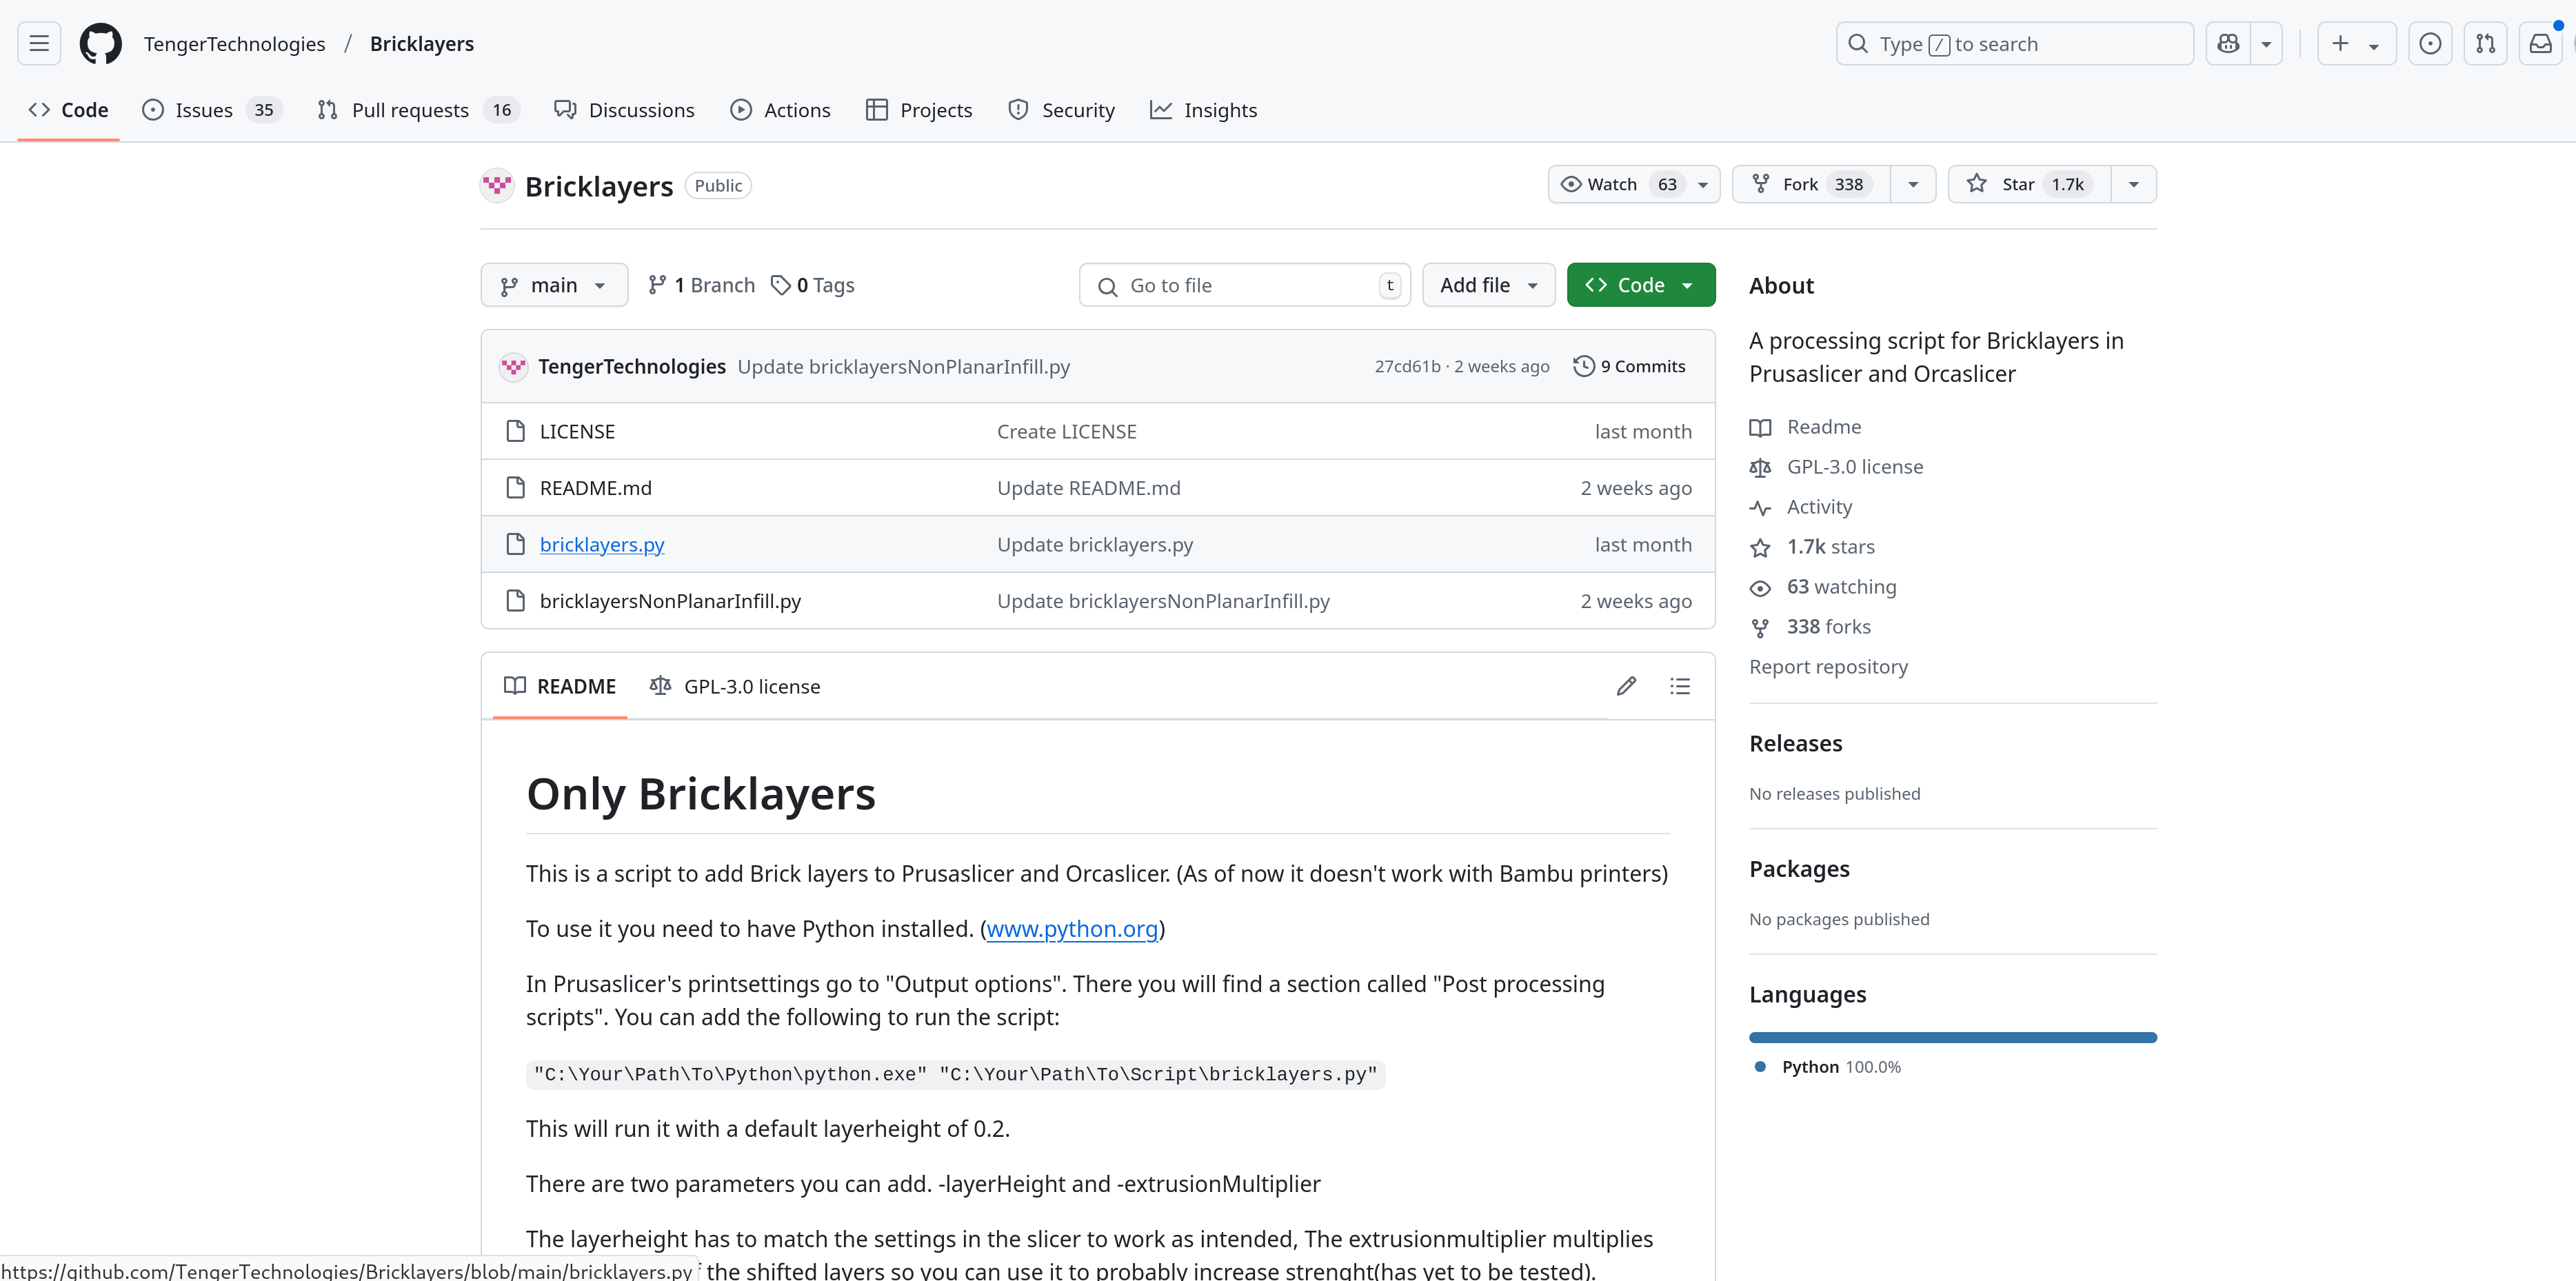
Task: Expand the Fork options dropdown arrow
Action: 1913,184
